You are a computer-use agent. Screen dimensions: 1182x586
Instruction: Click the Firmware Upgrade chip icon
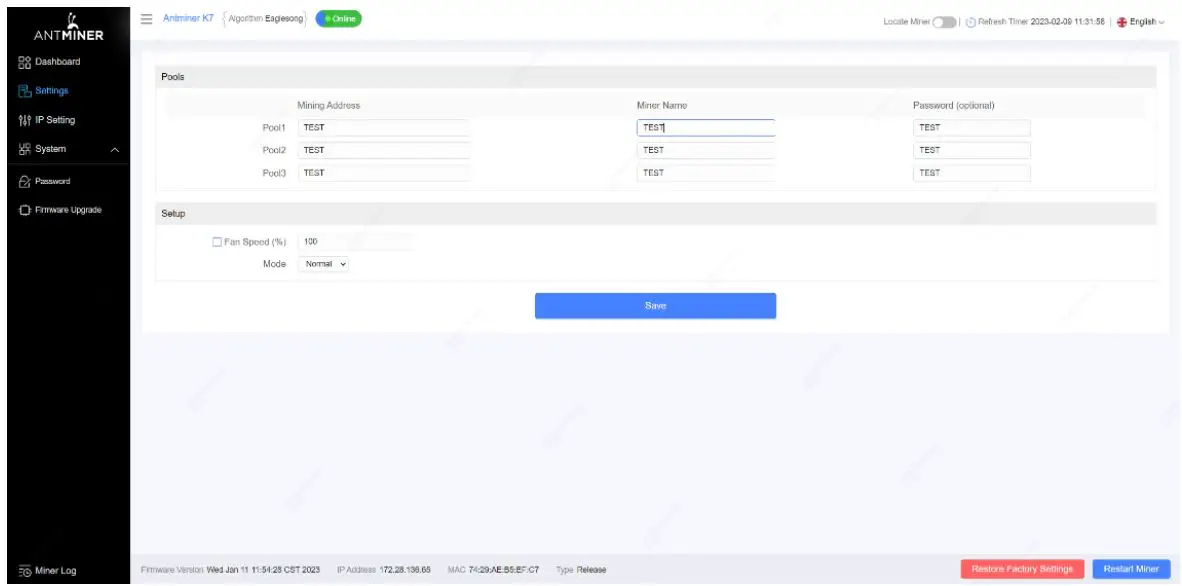click(24, 210)
